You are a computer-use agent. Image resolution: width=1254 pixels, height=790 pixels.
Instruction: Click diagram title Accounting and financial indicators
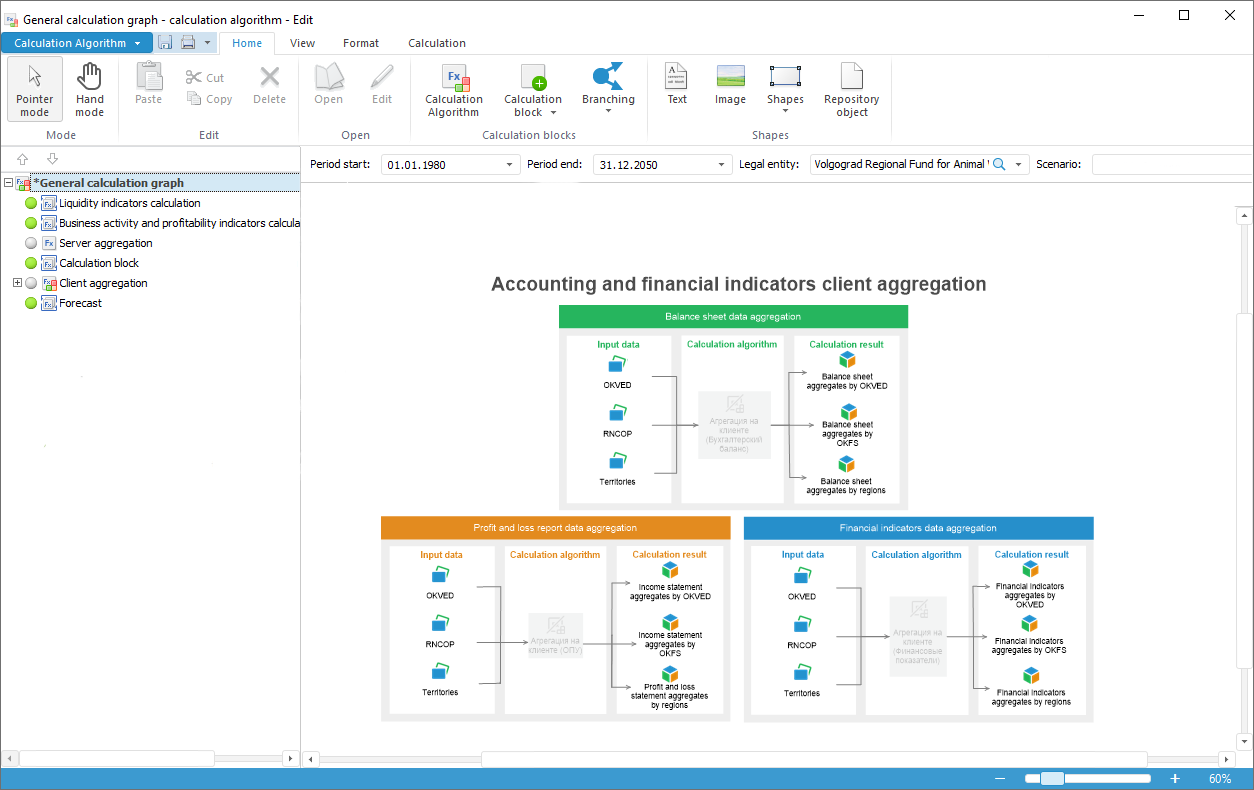click(738, 284)
